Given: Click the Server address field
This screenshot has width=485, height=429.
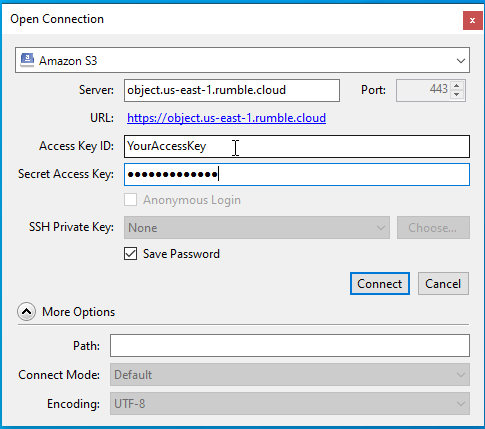Looking at the screenshot, I should pos(232,90).
